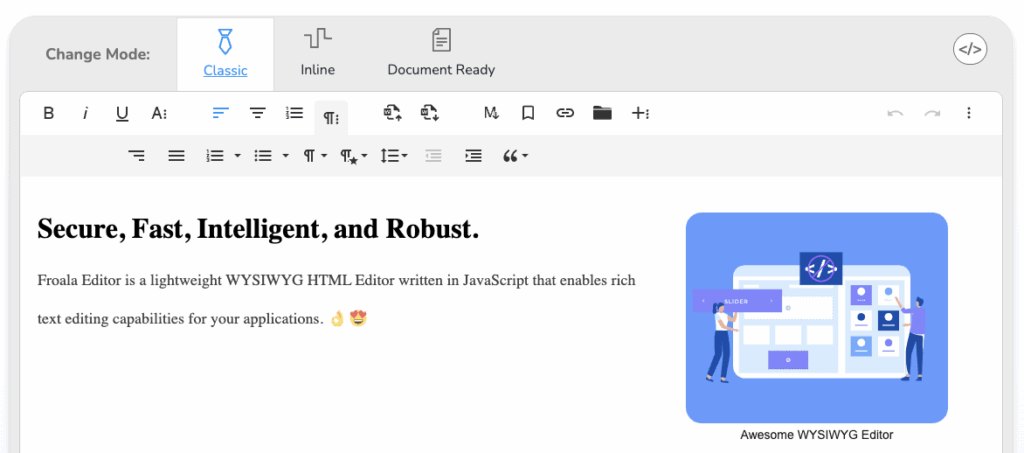
Task: Open unordered list style dropdown arrow
Action: (x=285, y=155)
